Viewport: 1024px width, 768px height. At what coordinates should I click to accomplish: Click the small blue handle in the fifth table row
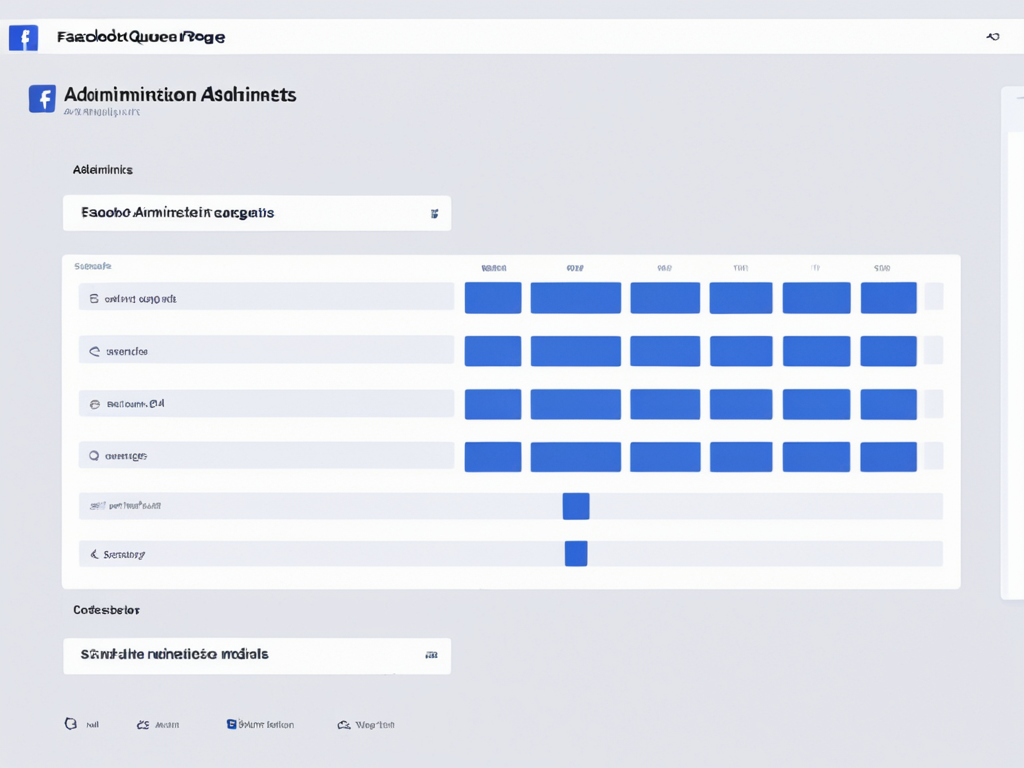pos(576,506)
